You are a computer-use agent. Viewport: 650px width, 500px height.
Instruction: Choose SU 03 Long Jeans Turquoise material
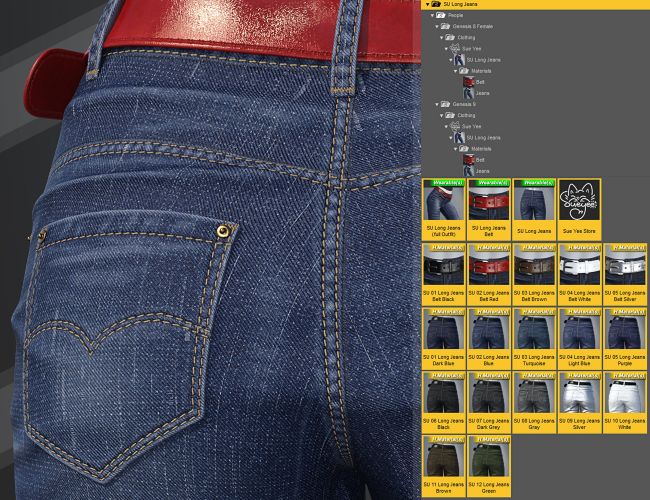pos(534,336)
